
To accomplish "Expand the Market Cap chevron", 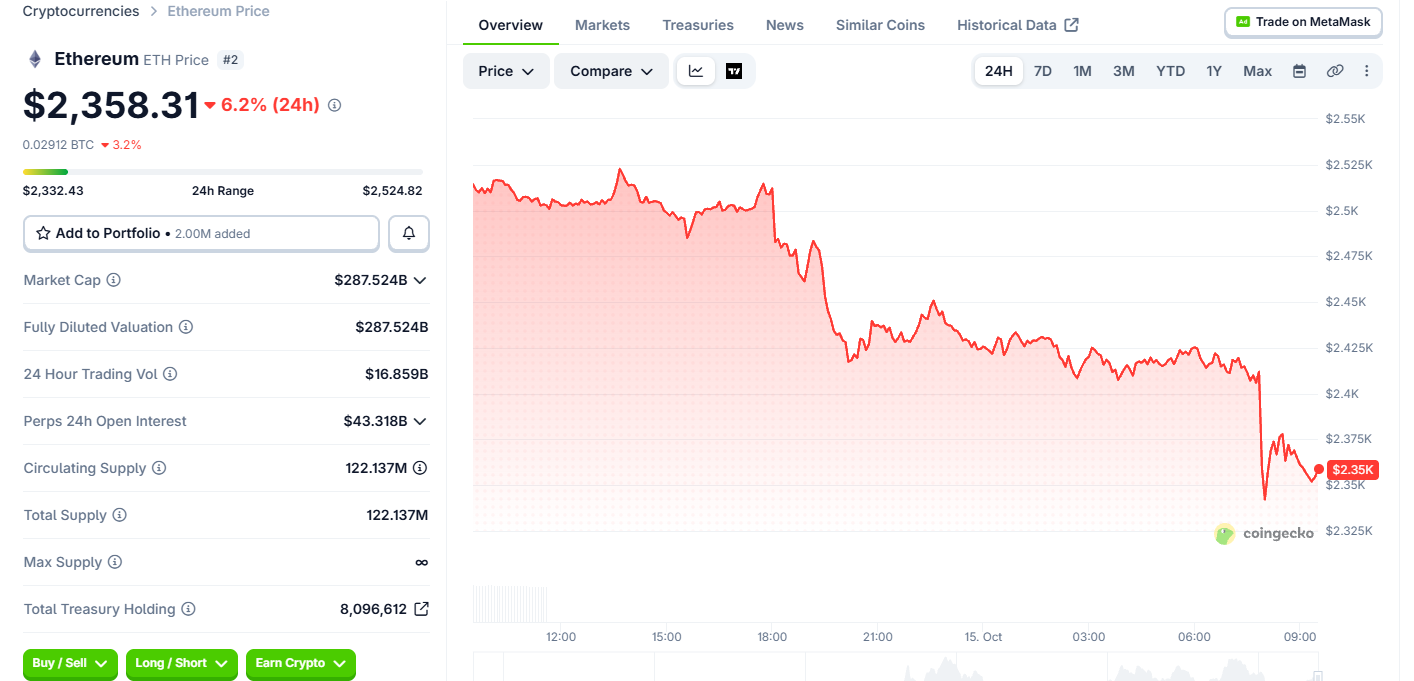I will (x=420, y=280).
